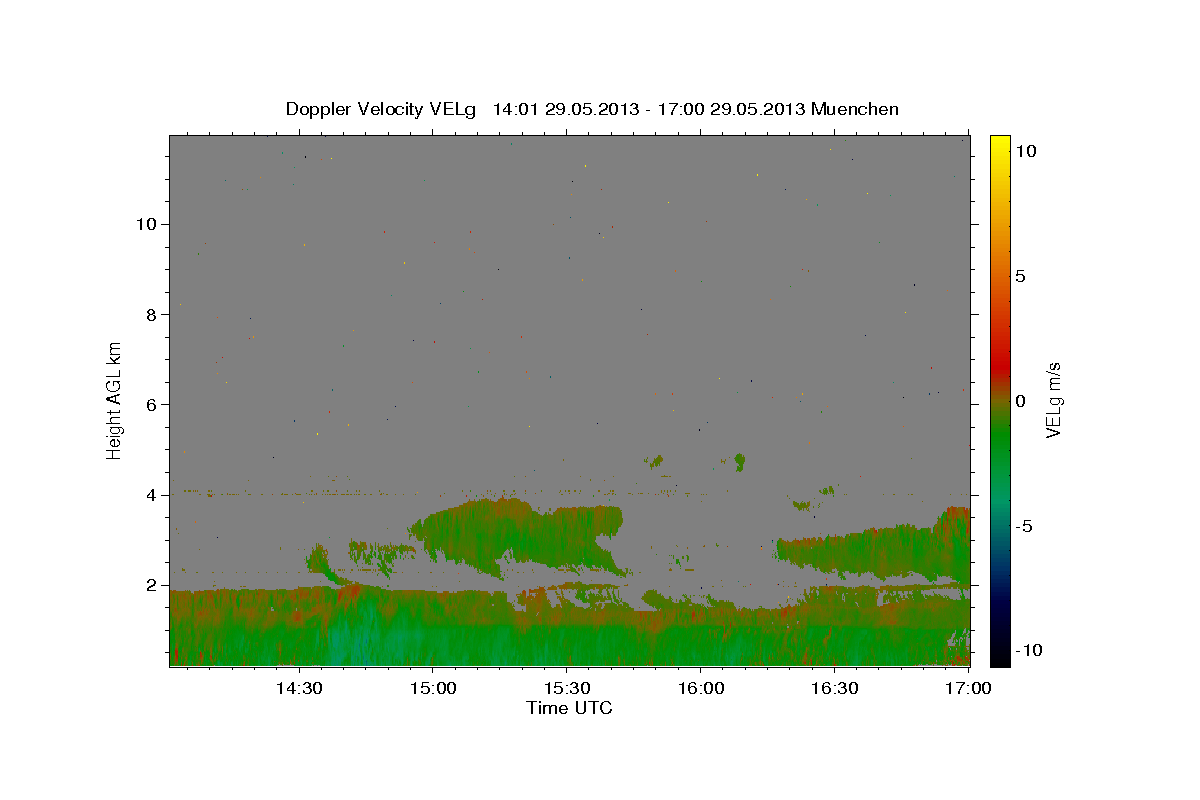Click the dark bottom of the colorbar
The height and width of the screenshot is (800, 1200).
[x=1000, y=645]
